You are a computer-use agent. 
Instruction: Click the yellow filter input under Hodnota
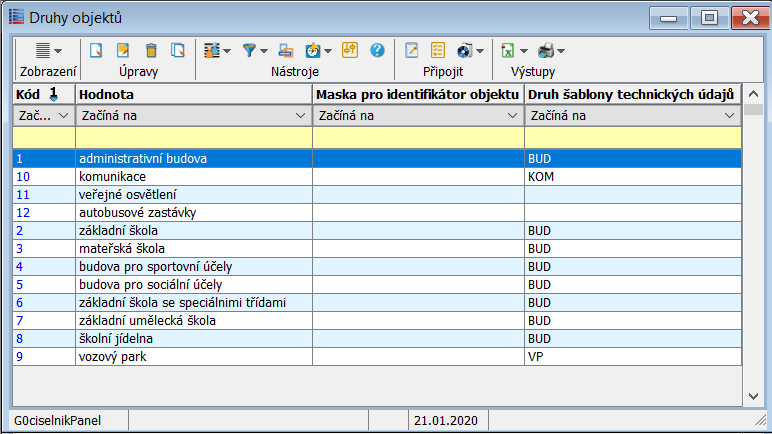[194, 137]
